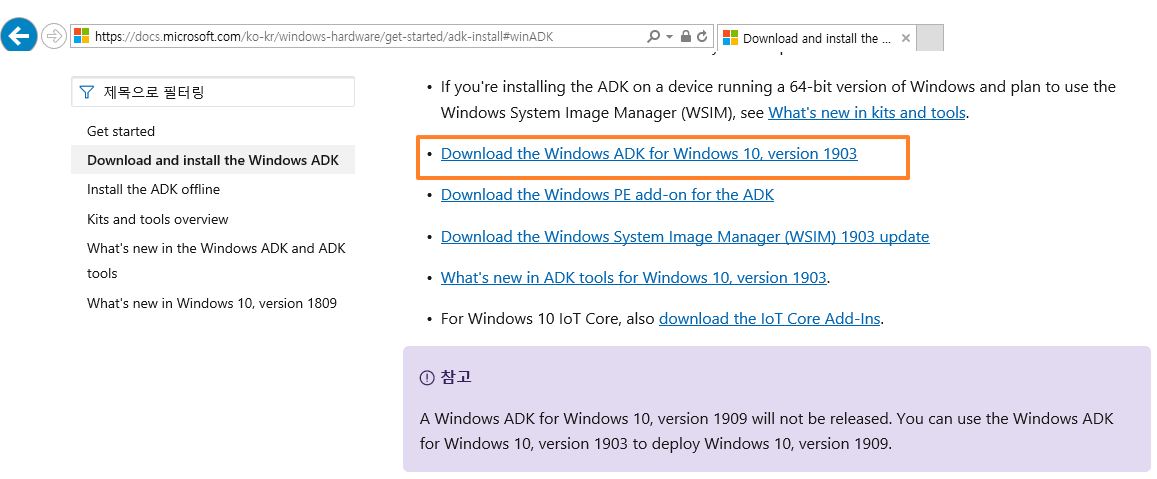Click the '제목으로 필터링' filter field
Image resolution: width=1157 pixels, height=479 pixels.
[213, 92]
